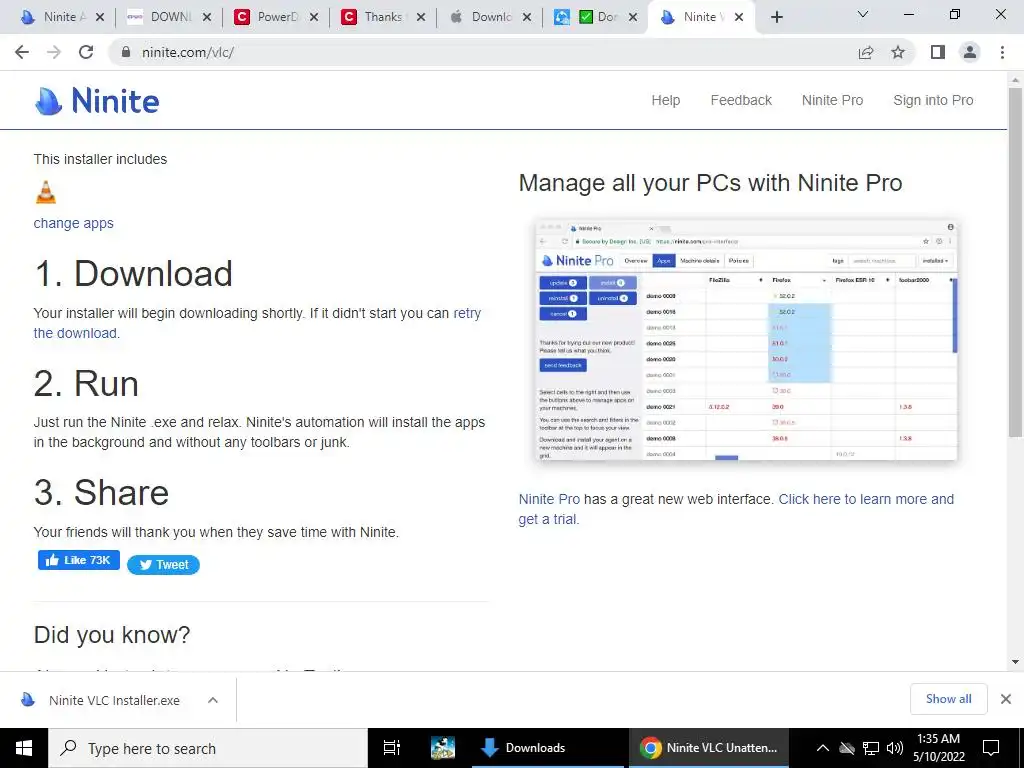Open the notification center icon
1024x768 pixels.
[x=991, y=748]
